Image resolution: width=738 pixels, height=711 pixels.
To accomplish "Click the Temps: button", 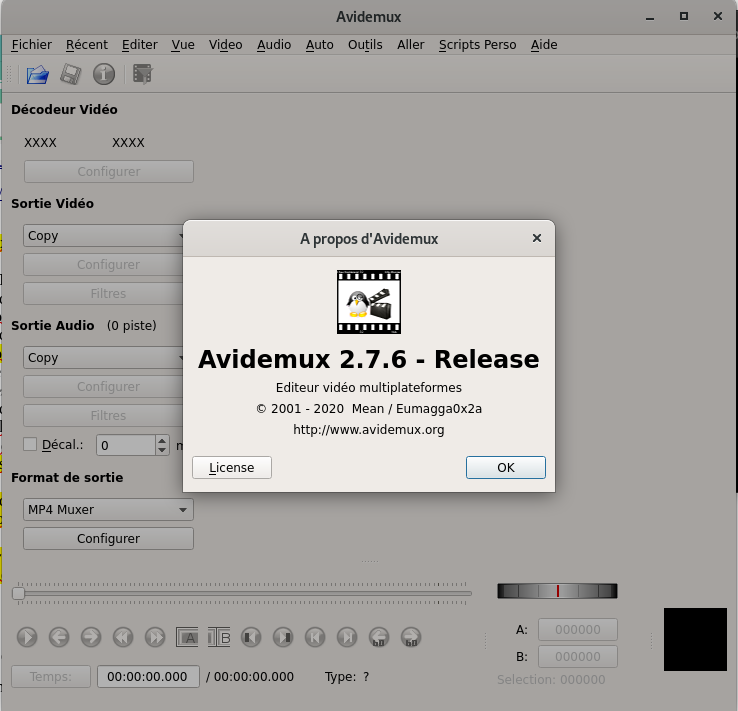I will [51, 677].
